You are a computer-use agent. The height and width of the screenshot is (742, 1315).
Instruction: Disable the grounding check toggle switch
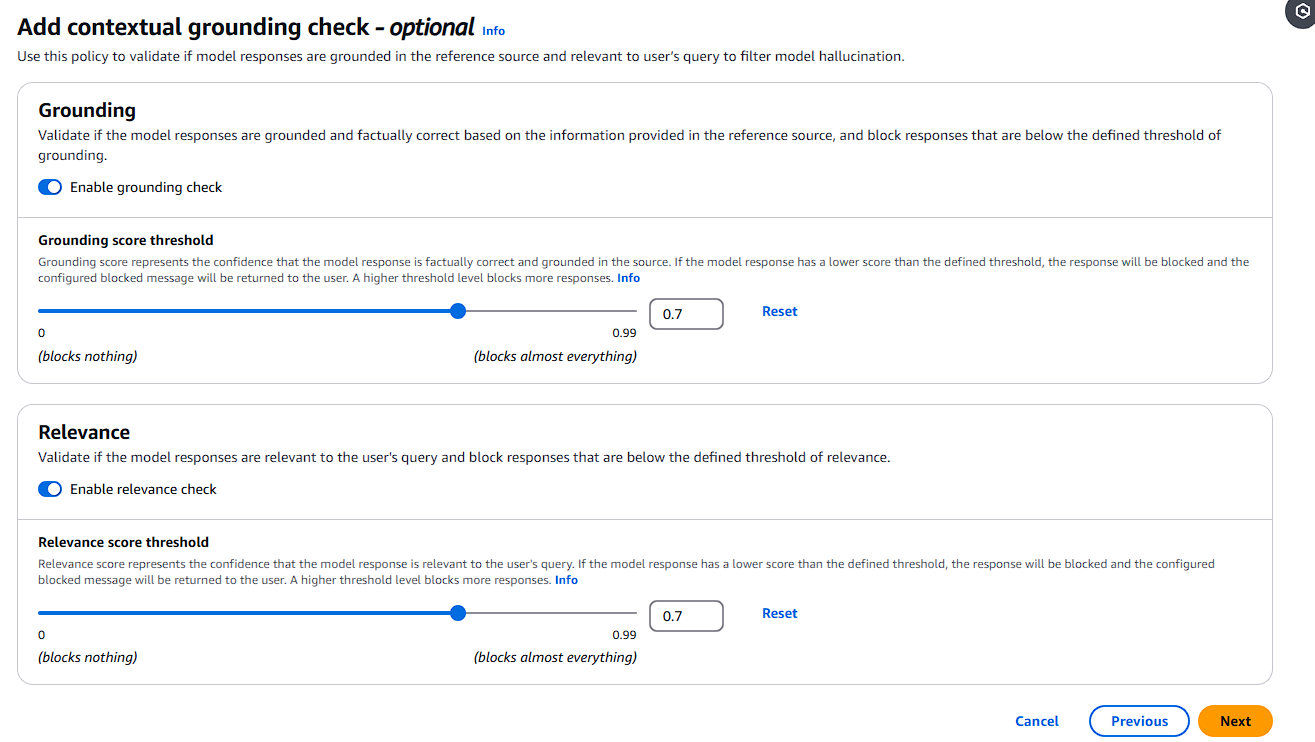click(50, 187)
